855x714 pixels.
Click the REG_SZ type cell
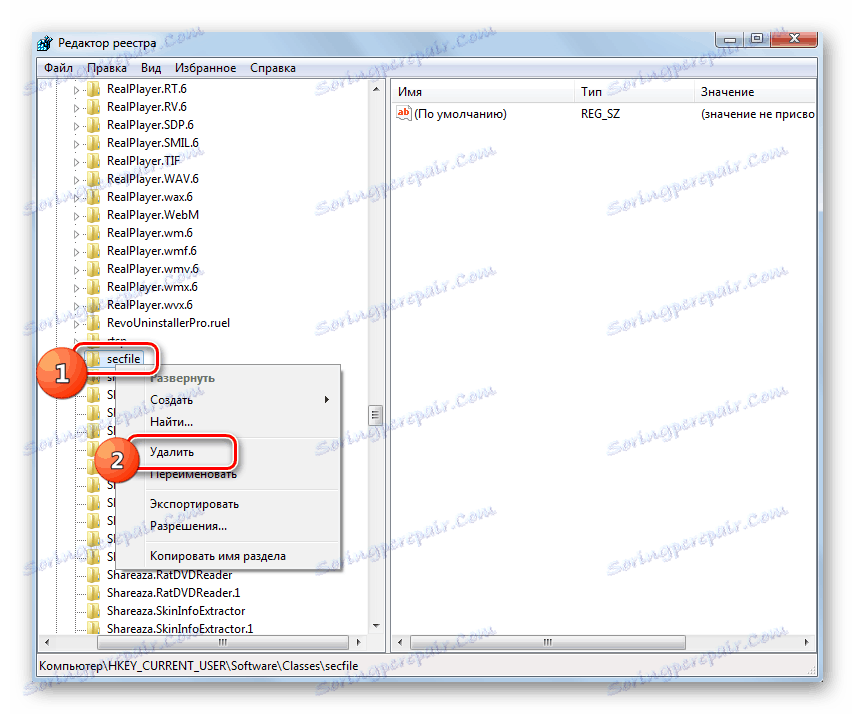click(x=600, y=114)
